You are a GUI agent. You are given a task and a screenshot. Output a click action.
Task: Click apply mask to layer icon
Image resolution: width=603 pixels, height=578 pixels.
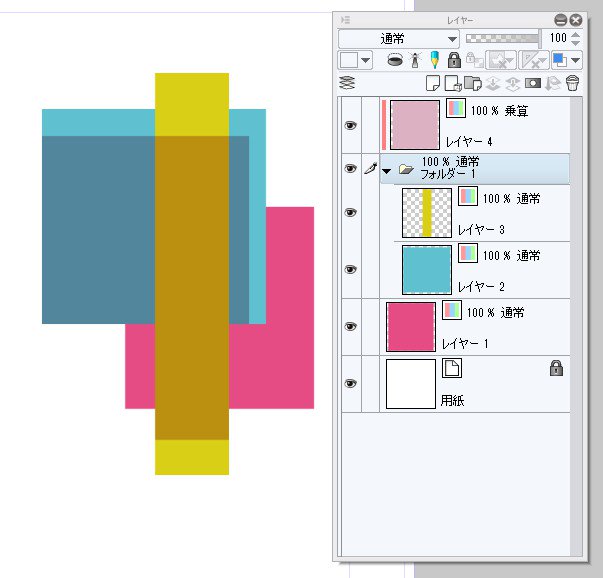tap(553, 83)
